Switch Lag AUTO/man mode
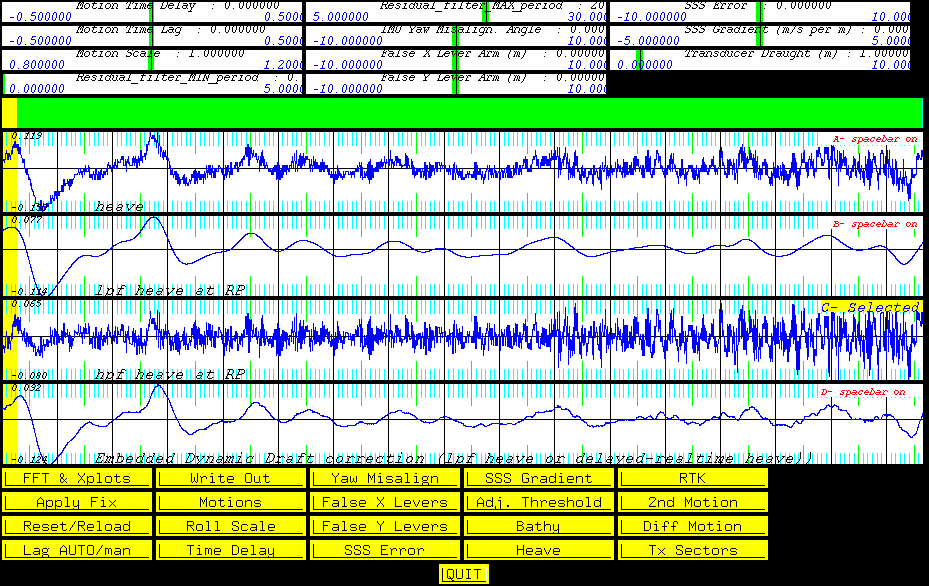This screenshot has height=586, width=929. pos(75,550)
